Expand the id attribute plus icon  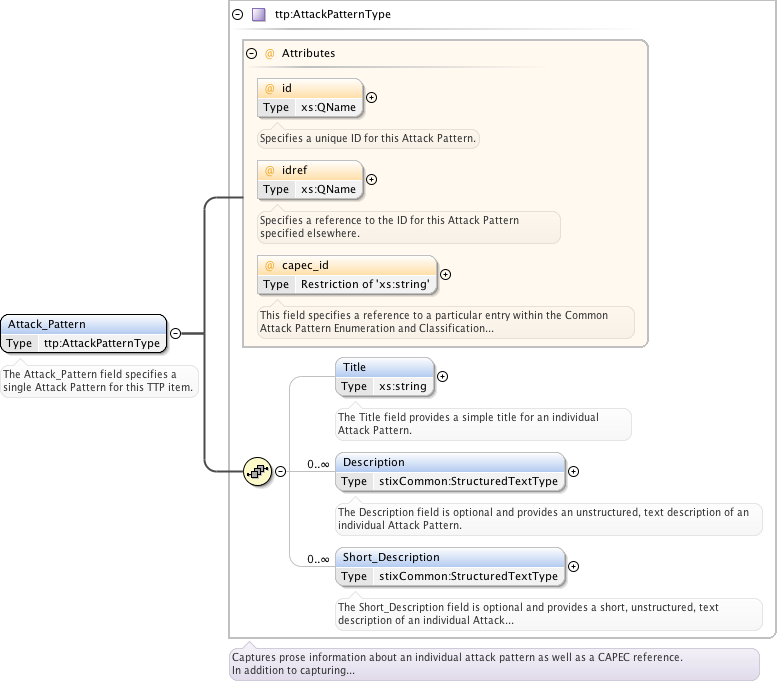pyautogui.click(x=371, y=98)
